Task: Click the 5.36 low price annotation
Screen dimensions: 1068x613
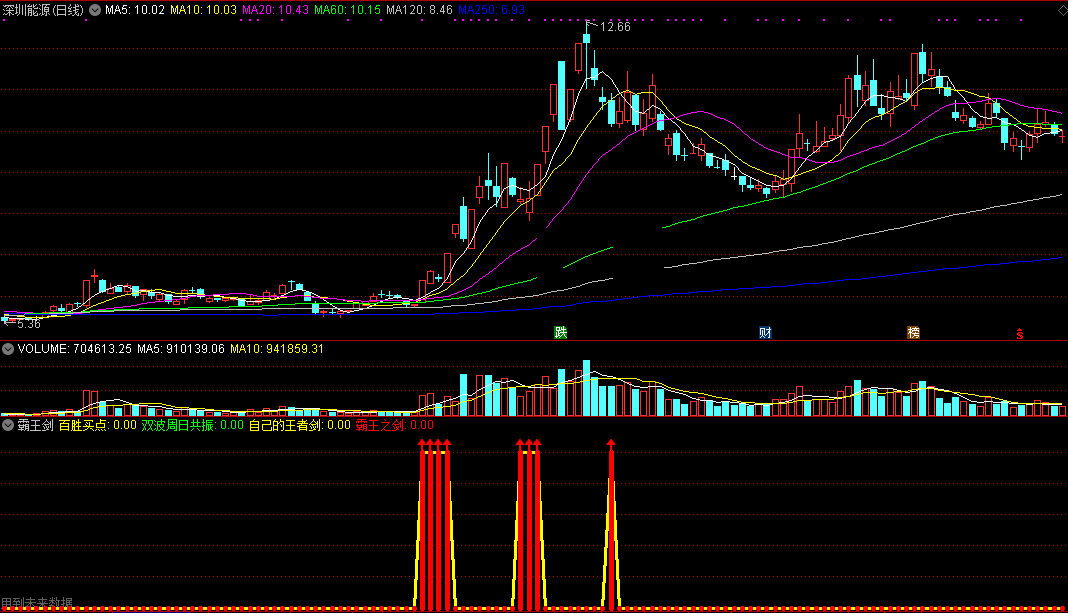Action: tap(29, 324)
